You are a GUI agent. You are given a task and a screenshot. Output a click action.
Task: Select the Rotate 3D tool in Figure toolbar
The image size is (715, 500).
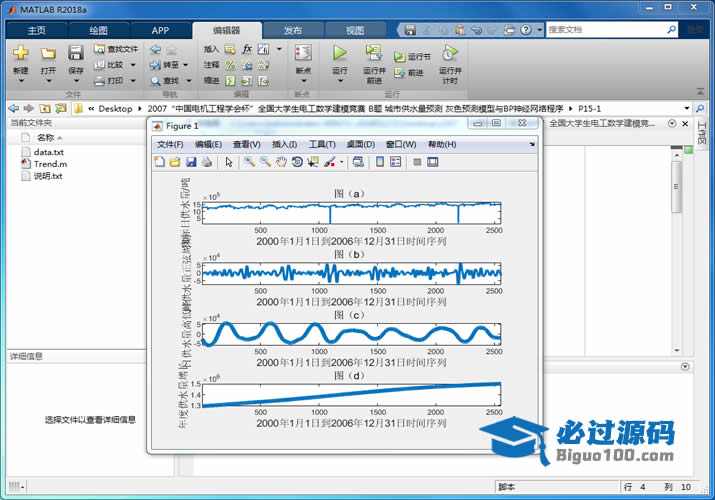pyautogui.click(x=297, y=162)
